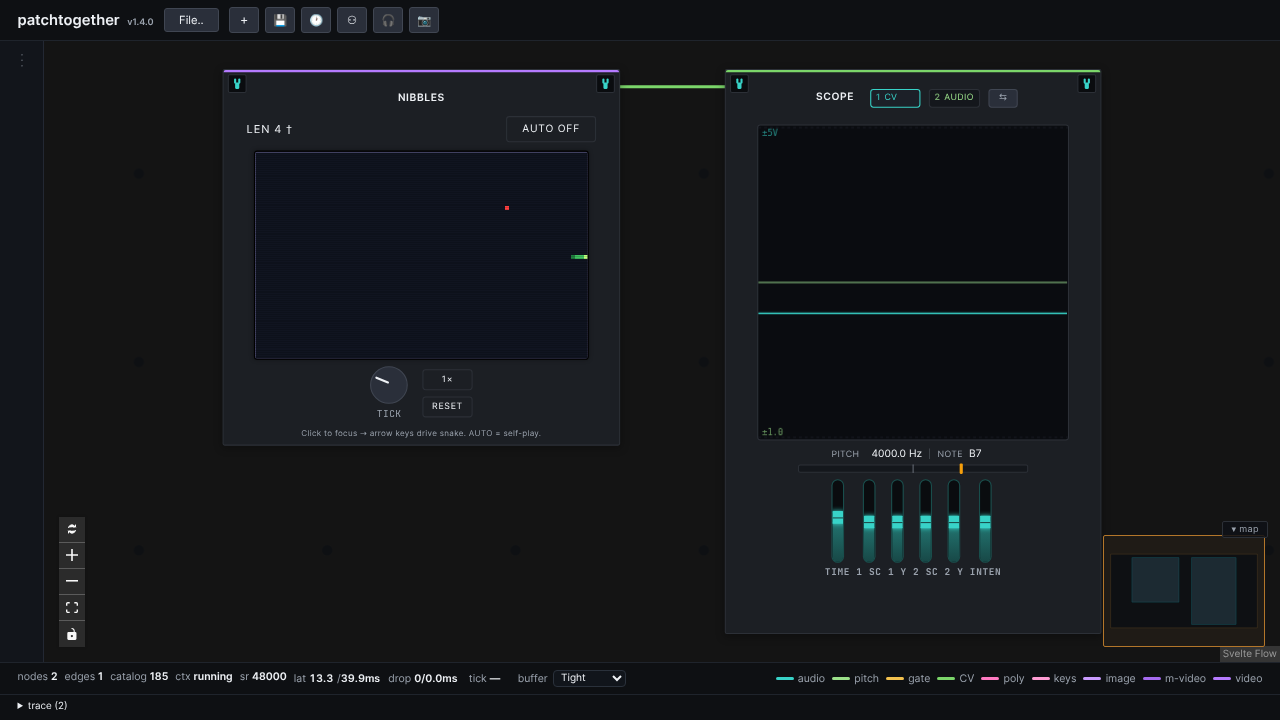Screen dimensions: 1280x720
Task: Click the NOTE B7 readout
Action: 959,454
